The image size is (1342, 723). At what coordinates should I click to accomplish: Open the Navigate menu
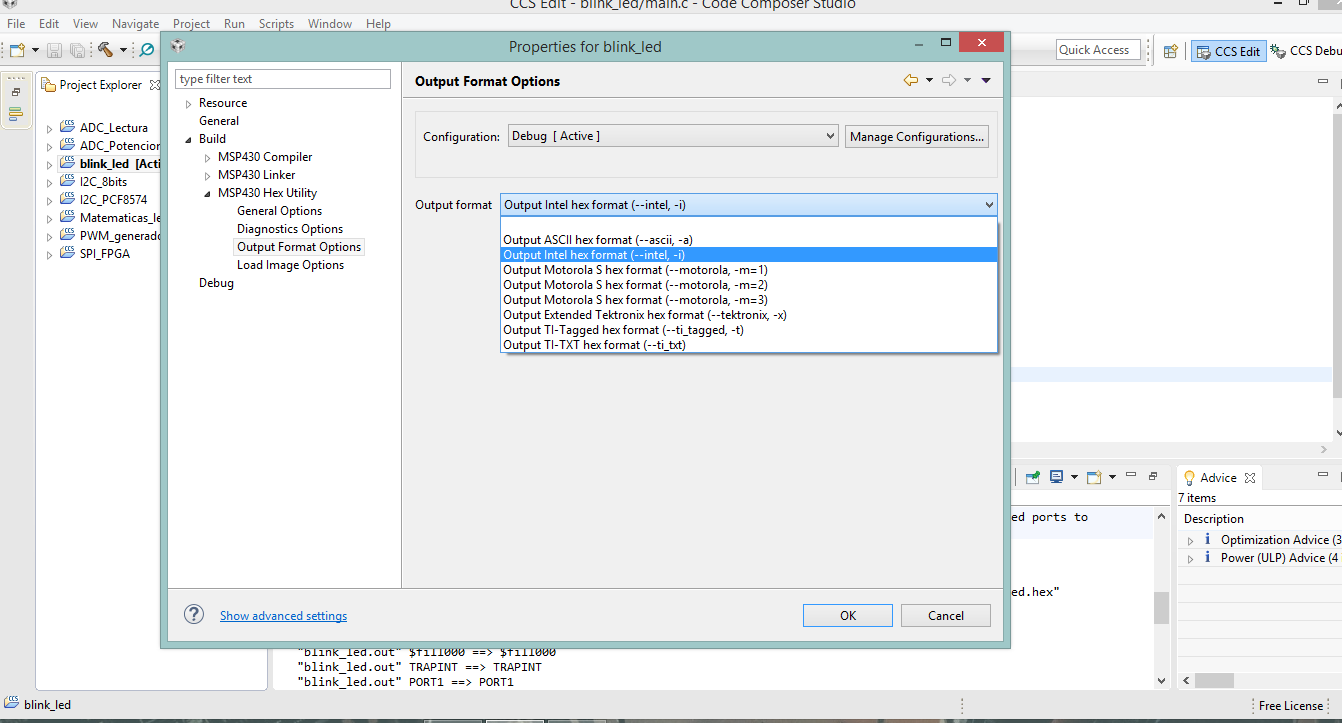coord(135,23)
